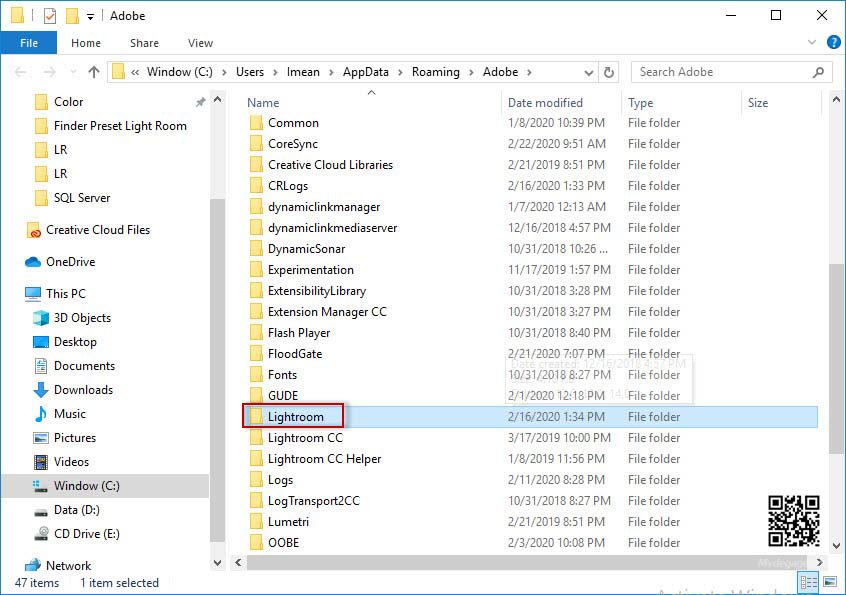This screenshot has height=595, width=846.
Task: Select the Extension Manager CC folder
Action: point(327,312)
